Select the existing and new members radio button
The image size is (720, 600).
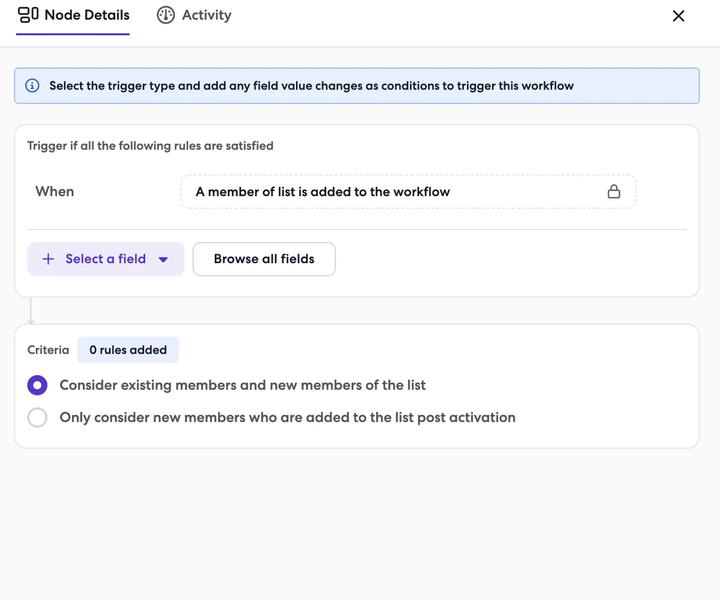point(37,385)
